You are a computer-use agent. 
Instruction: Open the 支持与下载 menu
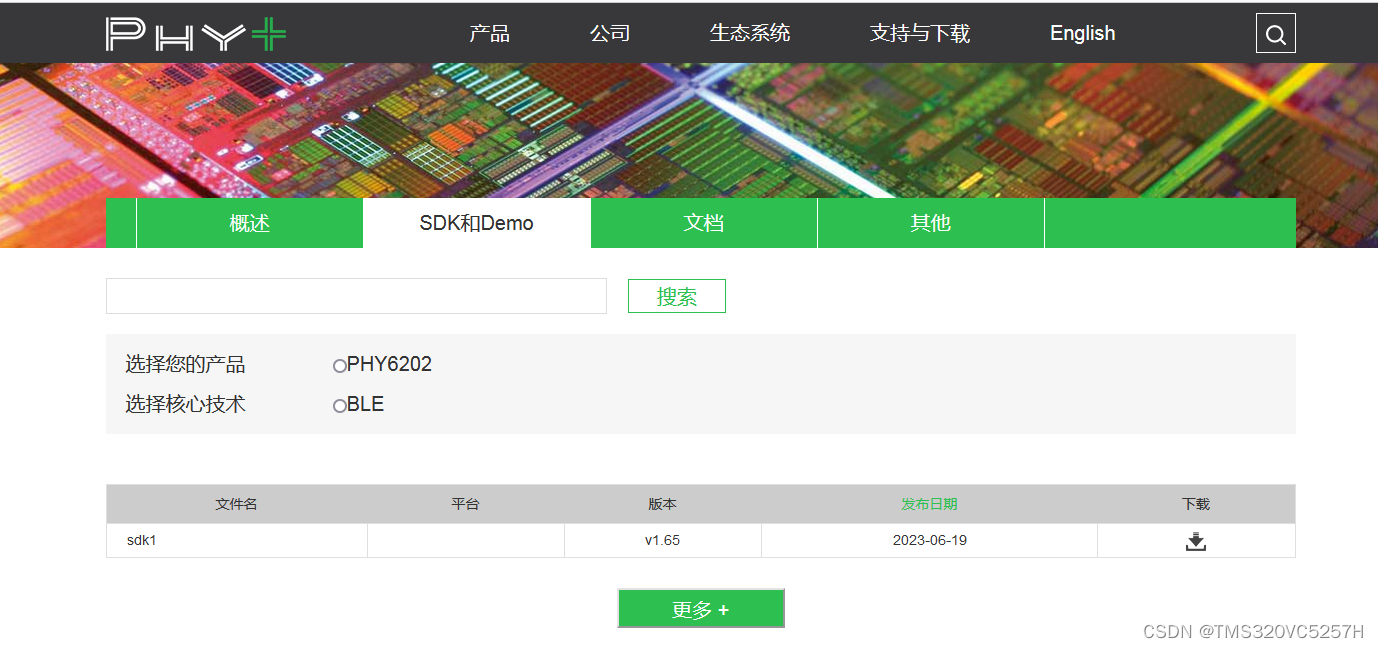[x=919, y=33]
